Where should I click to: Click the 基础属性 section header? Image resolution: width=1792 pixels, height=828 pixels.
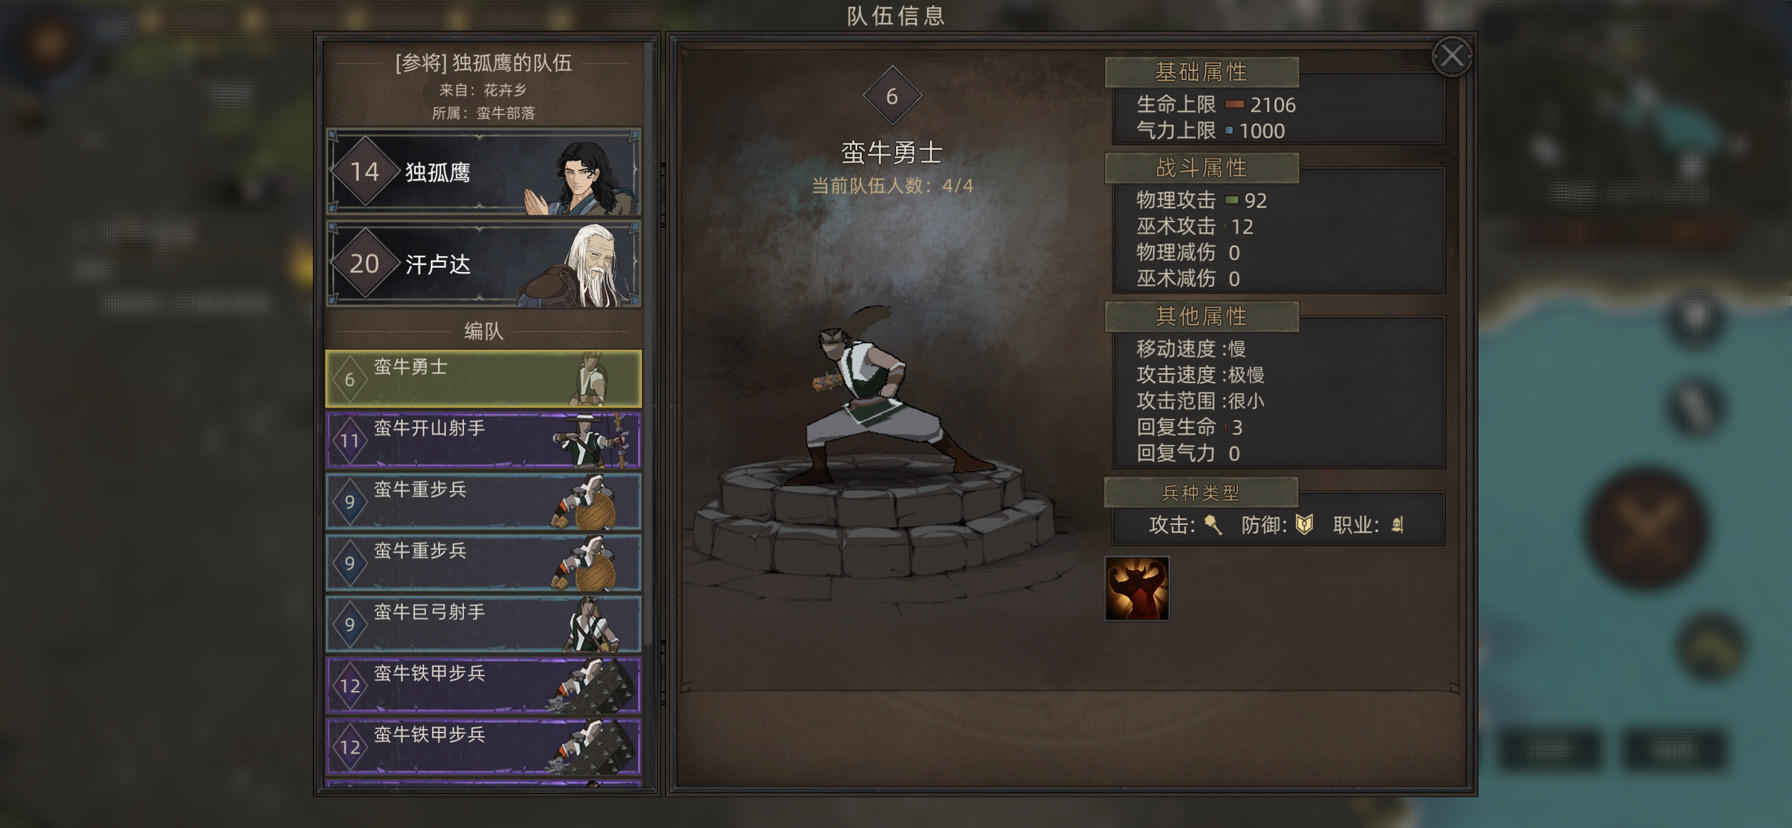tap(1201, 72)
